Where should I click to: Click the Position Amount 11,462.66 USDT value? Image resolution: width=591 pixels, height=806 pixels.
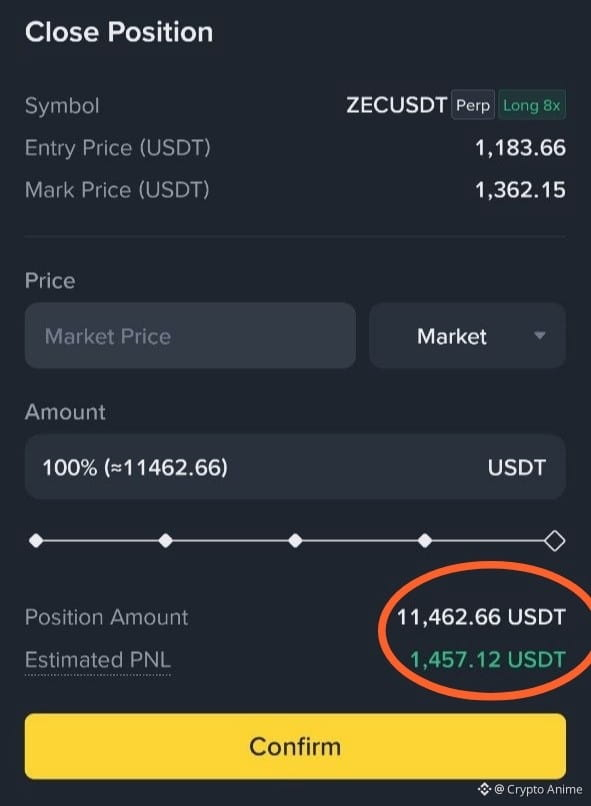click(x=481, y=617)
